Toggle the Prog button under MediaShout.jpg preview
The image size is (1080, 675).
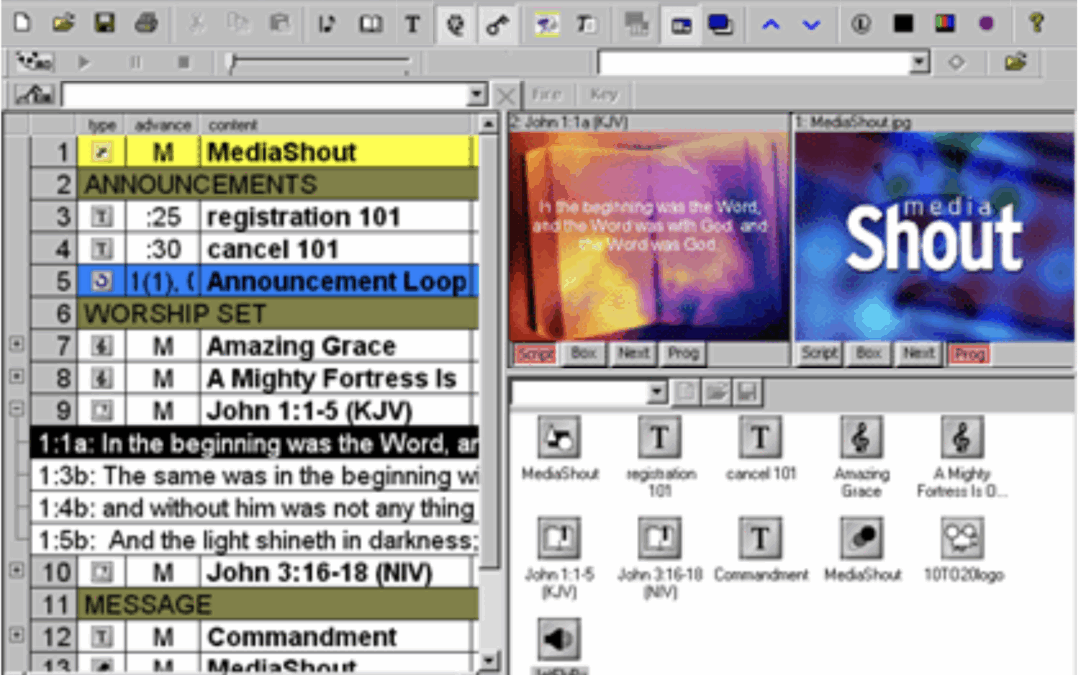pos(967,353)
